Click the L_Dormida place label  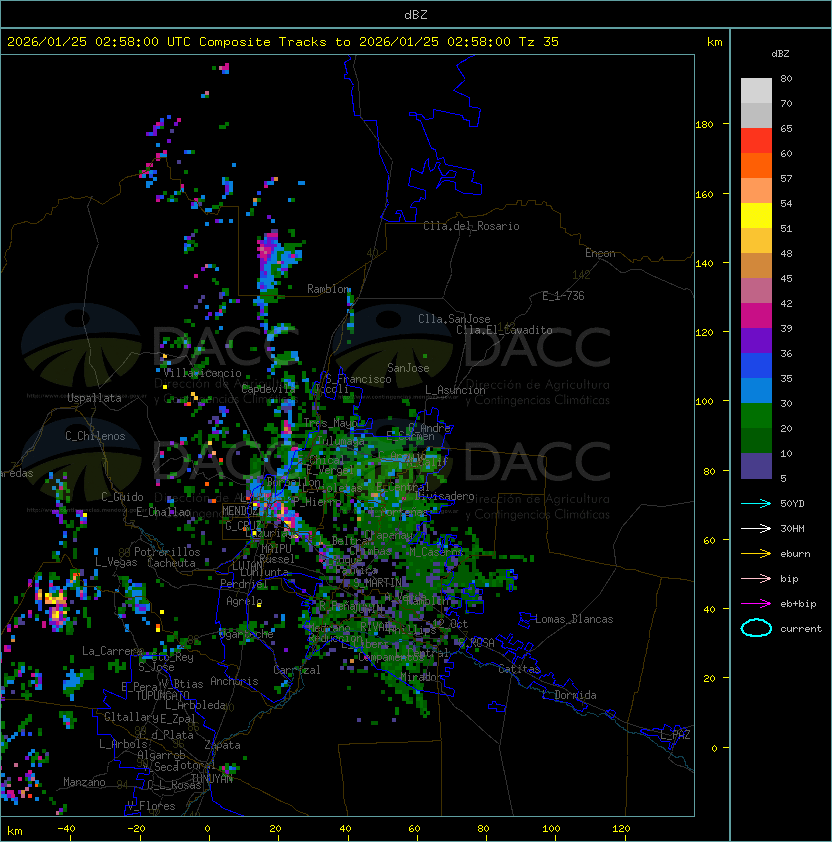tap(569, 695)
